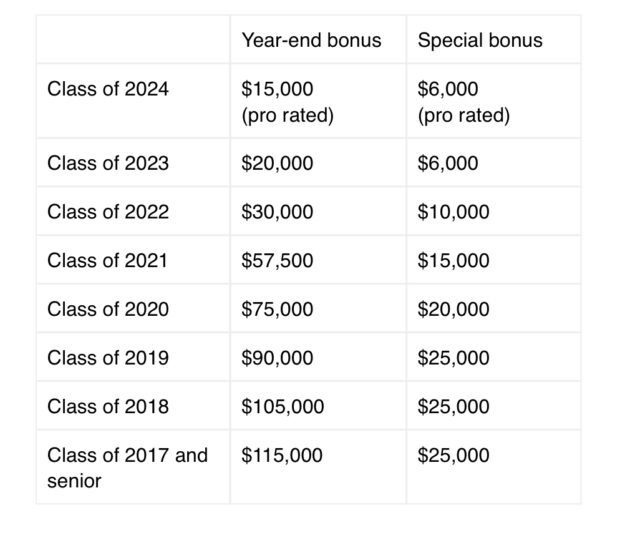Click the $15,000 pro rated year-end cell
620x538 pixels.
click(287, 102)
